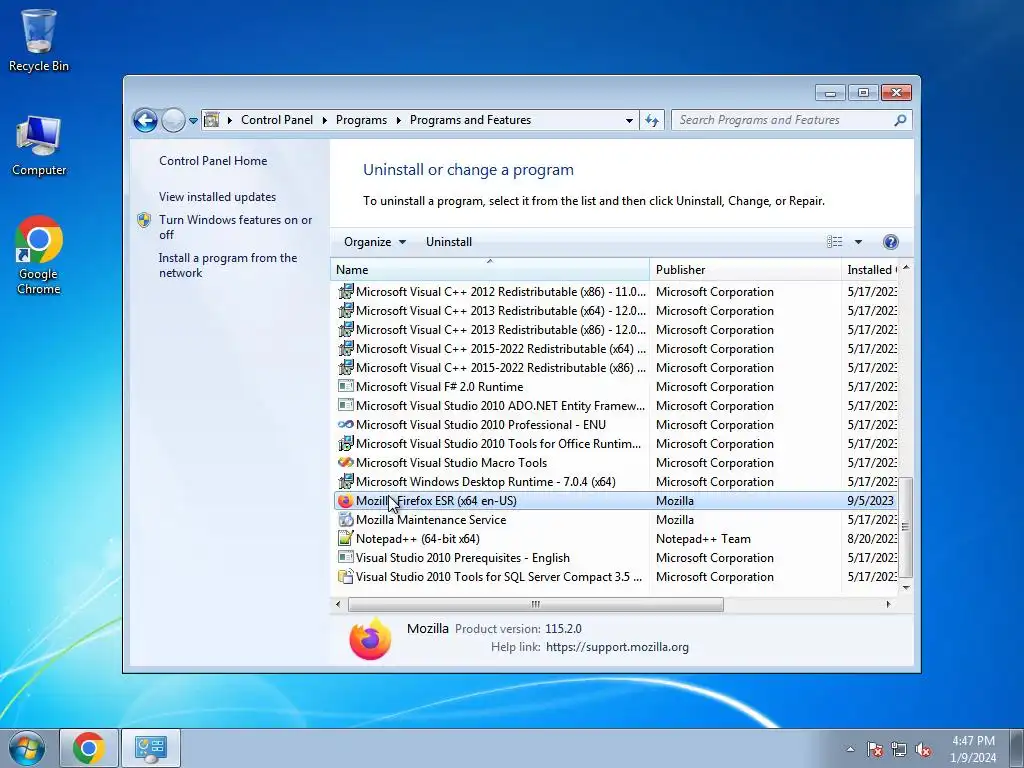The height and width of the screenshot is (768, 1024).
Task: Launch Google Chrome from desktop shortcut
Action: pos(39,255)
